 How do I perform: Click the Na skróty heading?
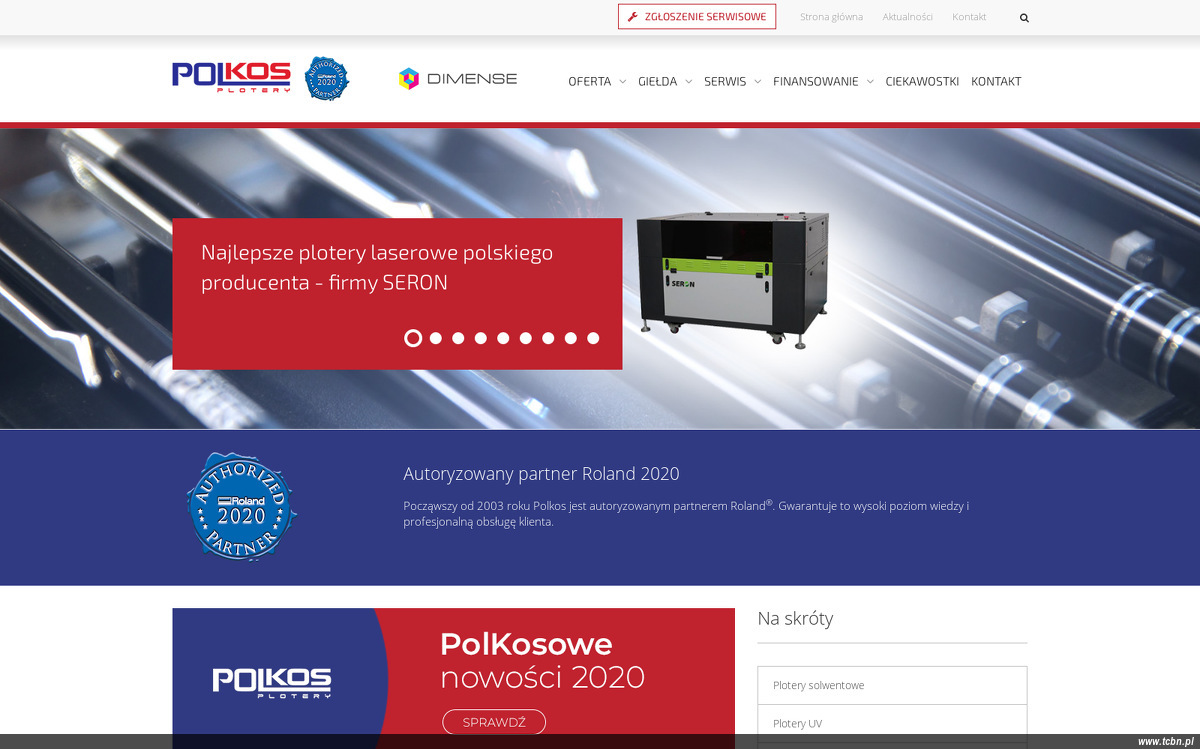795,618
